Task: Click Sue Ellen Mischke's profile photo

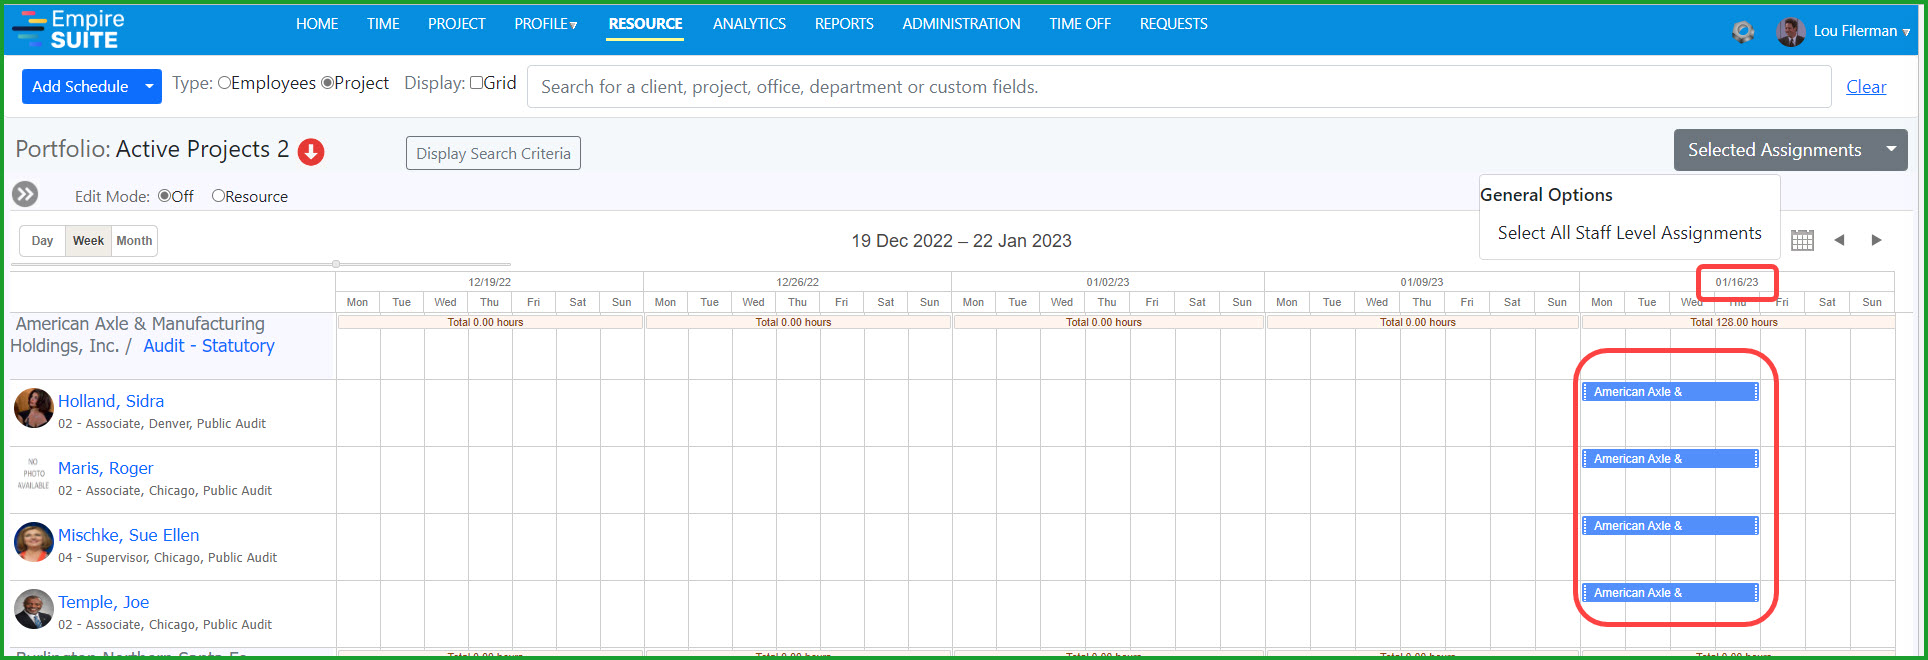Action: [x=34, y=542]
